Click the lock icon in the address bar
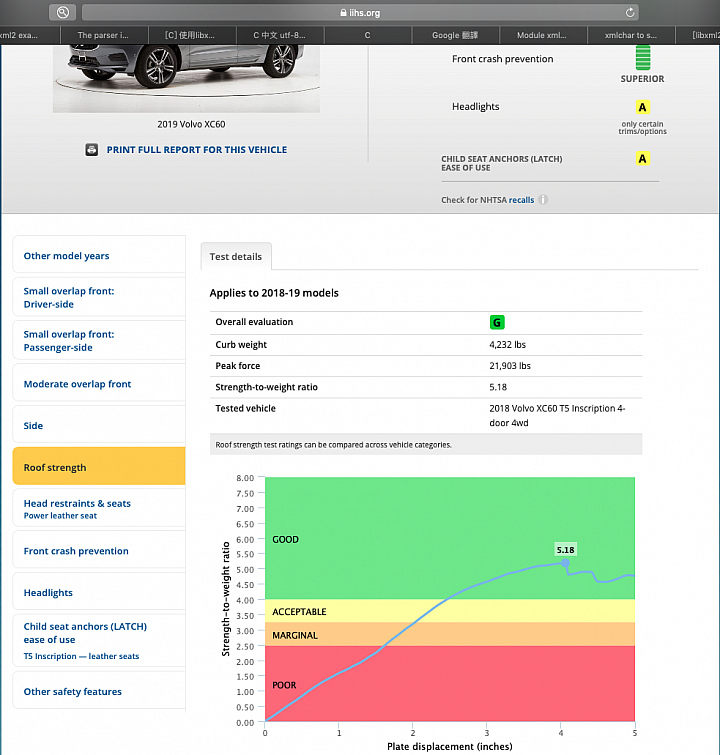 click(x=343, y=13)
